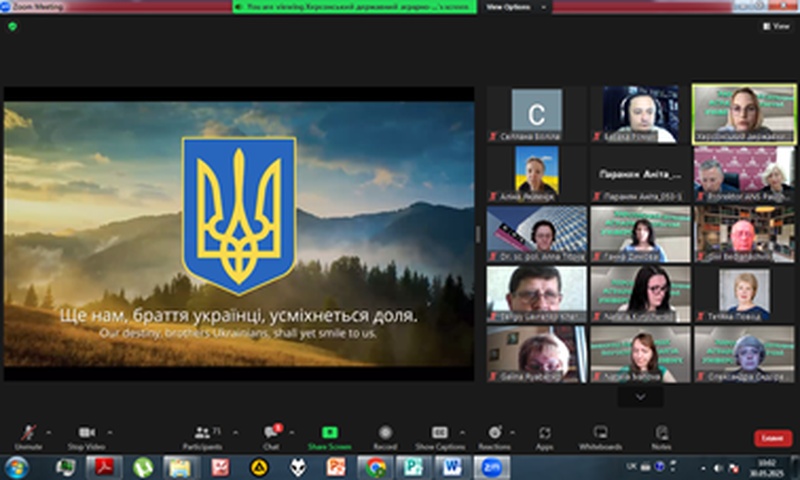Select the Galina participant tile
Screen dimensions: 800x480
point(537,354)
